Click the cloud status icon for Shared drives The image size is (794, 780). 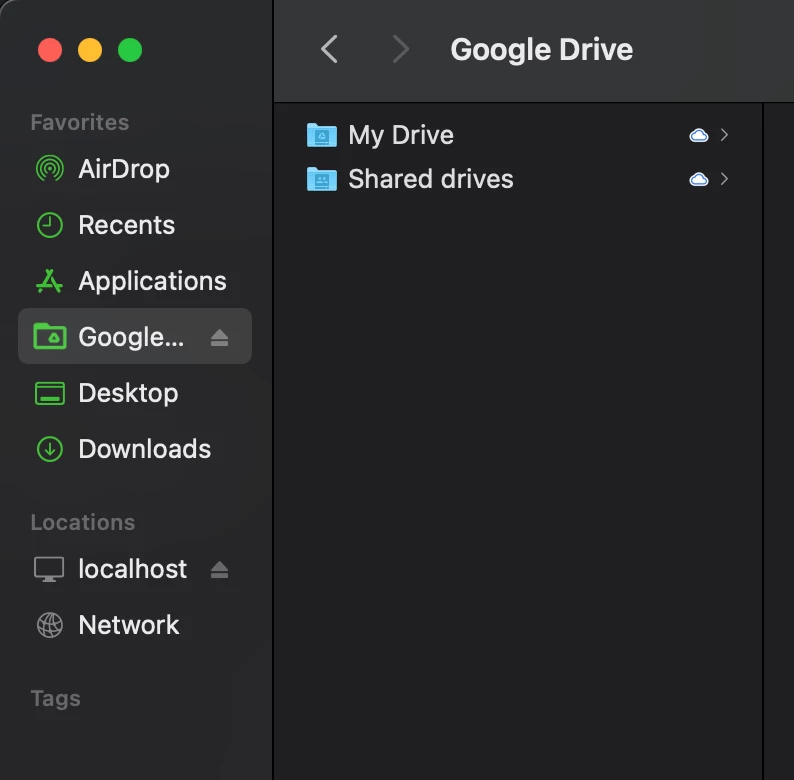[699, 179]
